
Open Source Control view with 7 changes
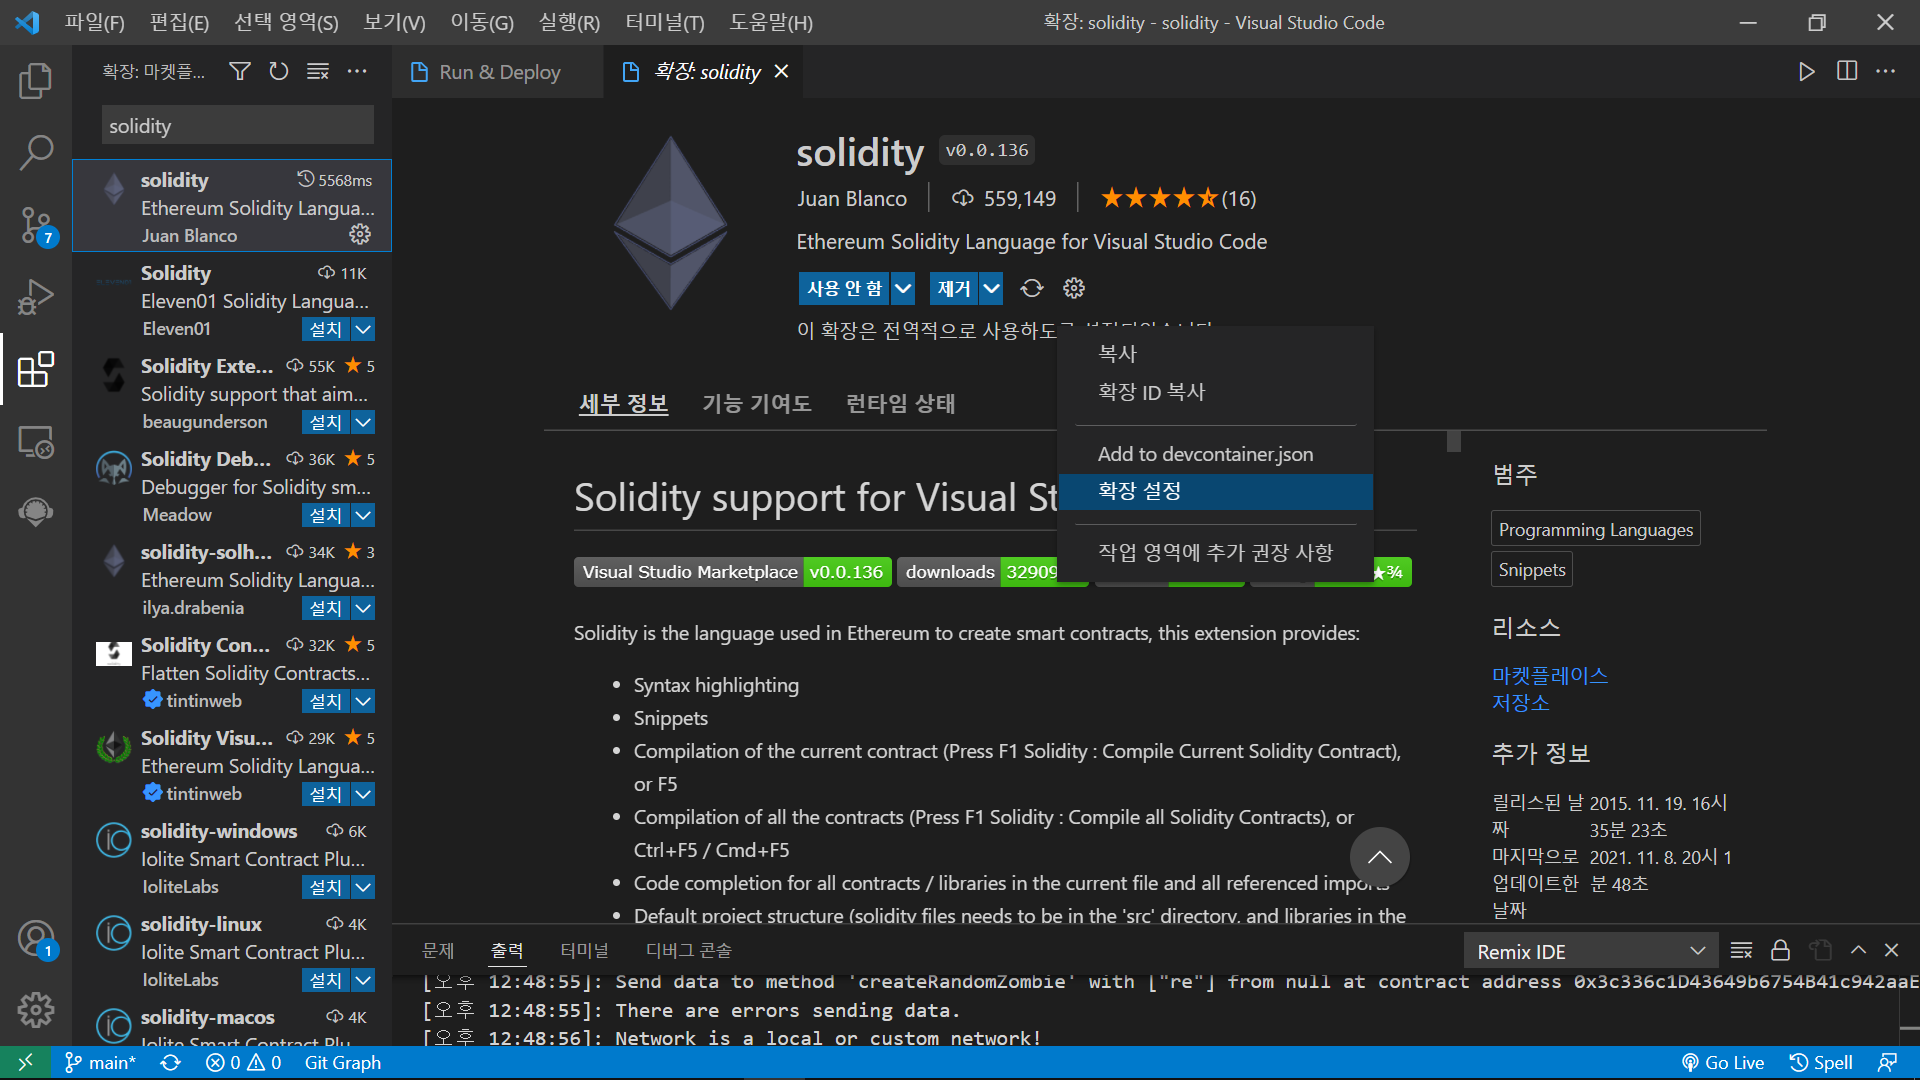pyautogui.click(x=36, y=225)
